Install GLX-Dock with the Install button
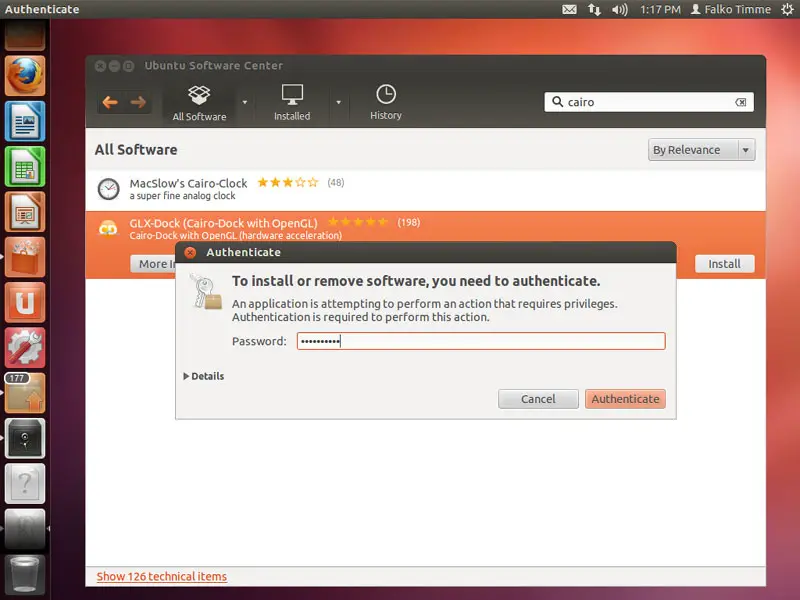The height and width of the screenshot is (600, 800). pos(724,264)
